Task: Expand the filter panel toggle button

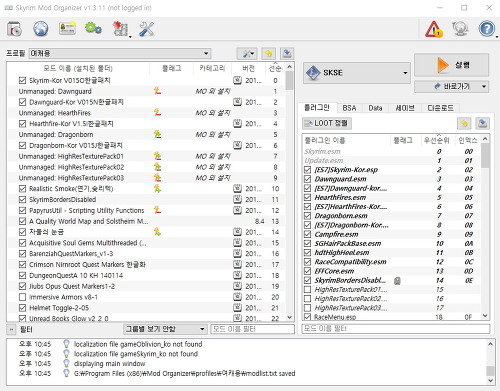Action: [x=11, y=330]
